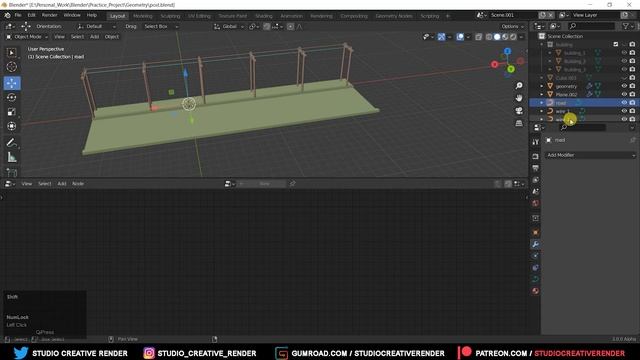The width and height of the screenshot is (640, 360).
Task: Open the File menu
Action: coord(18,15)
